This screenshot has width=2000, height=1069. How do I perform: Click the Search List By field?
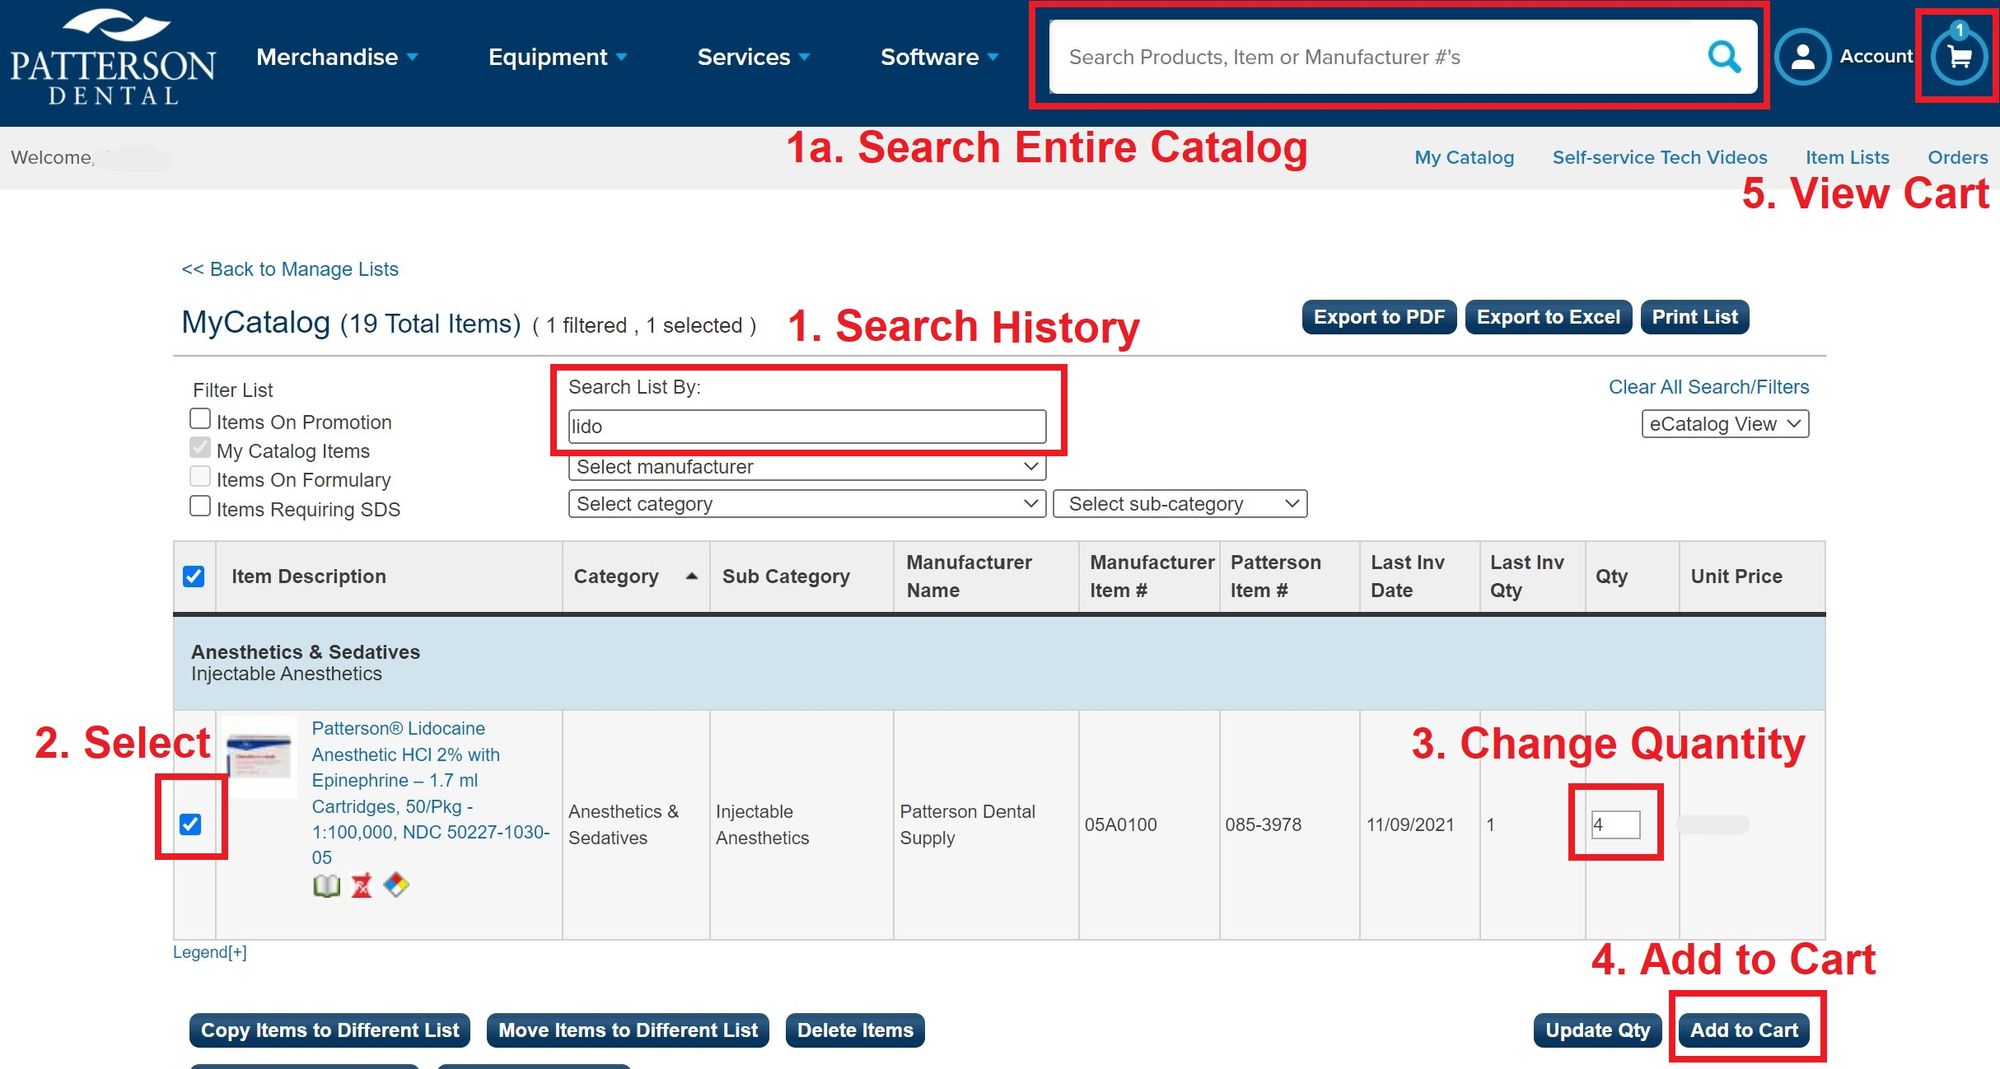[807, 426]
